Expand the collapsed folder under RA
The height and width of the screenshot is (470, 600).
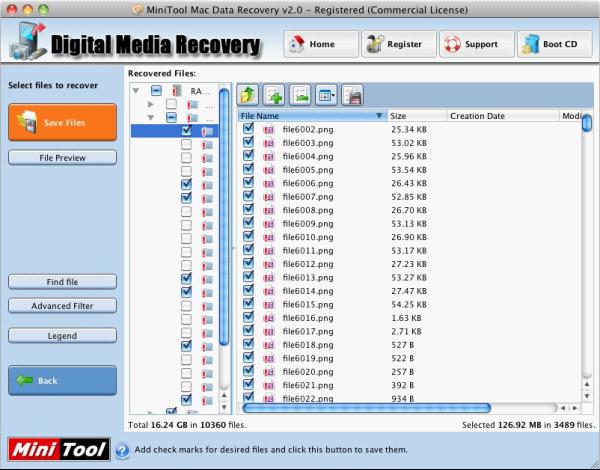pos(151,104)
